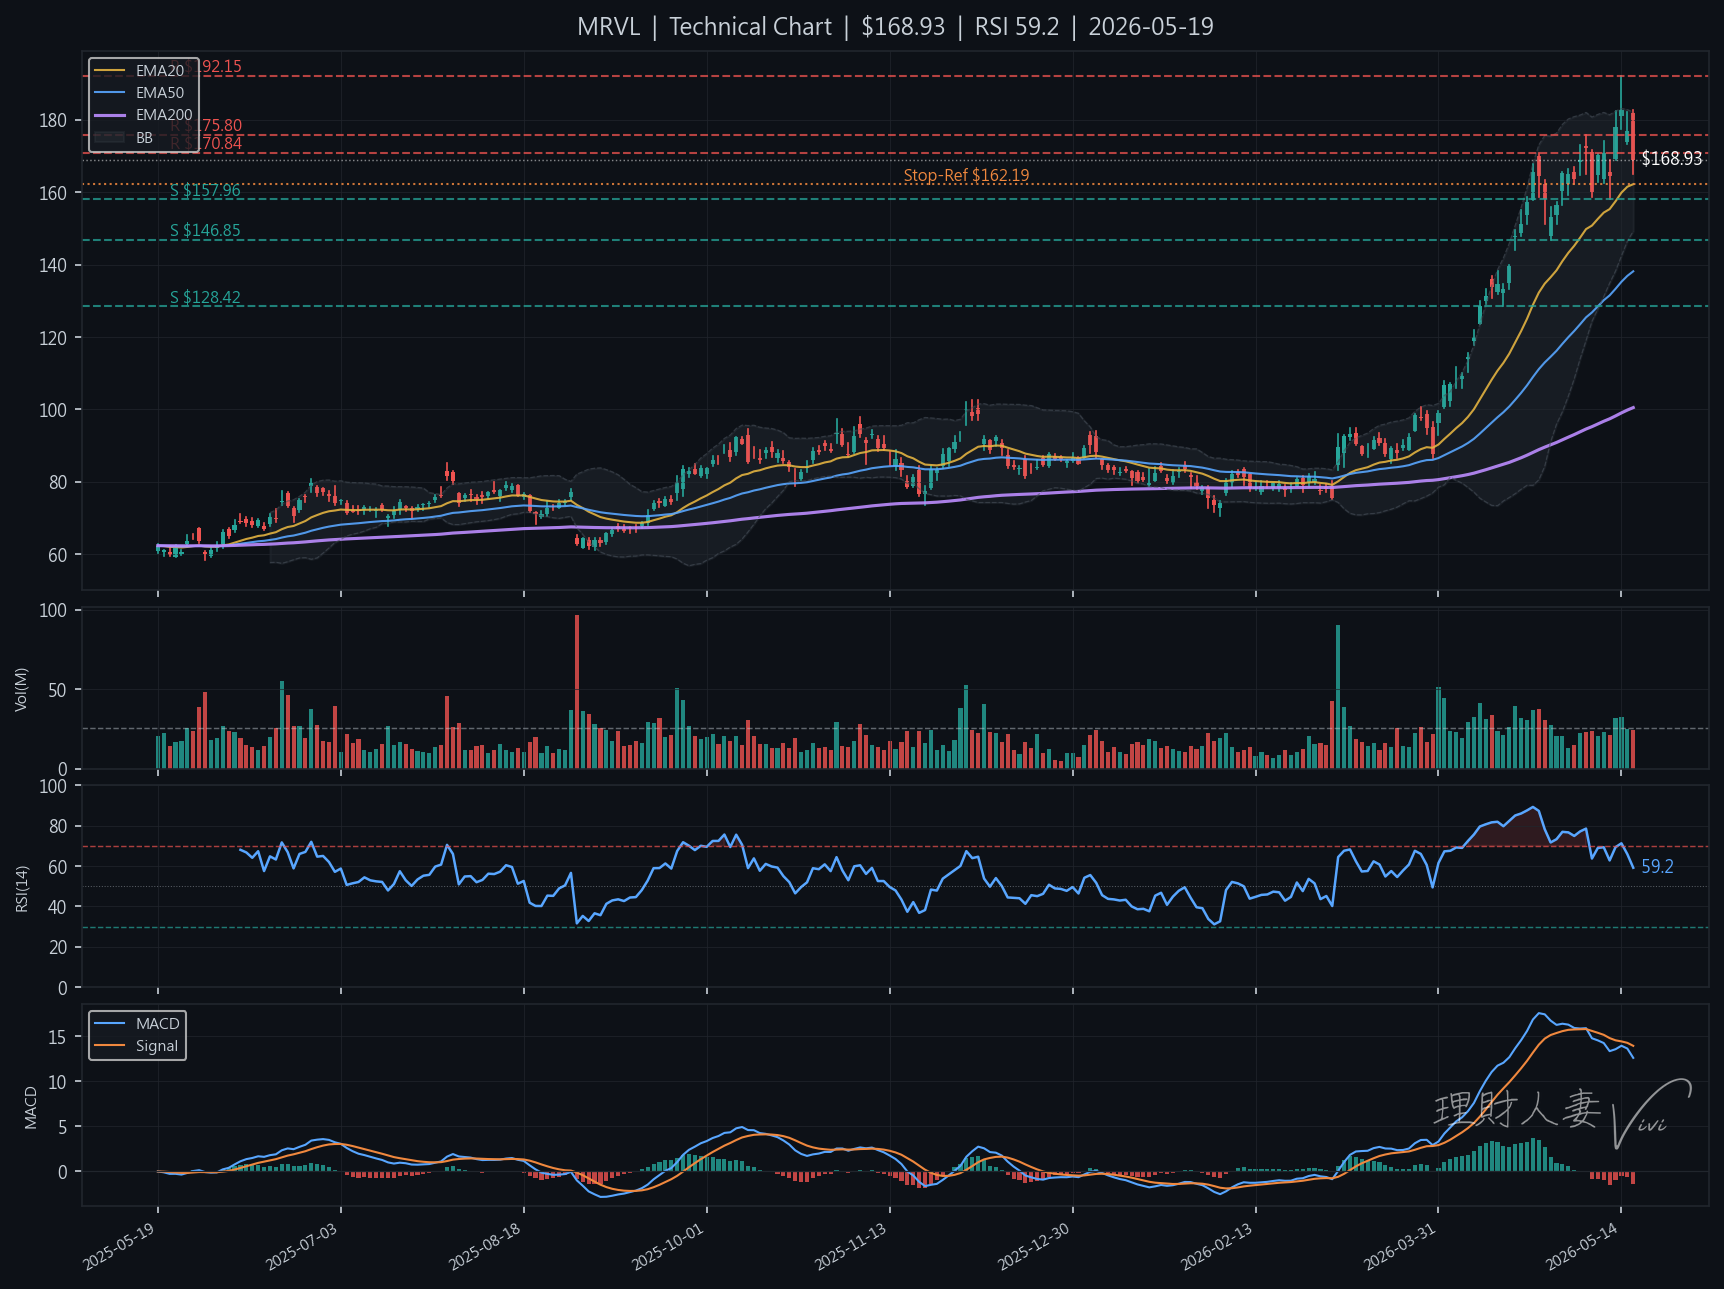Click the 80 tick on the RSI axis

tap(58, 827)
